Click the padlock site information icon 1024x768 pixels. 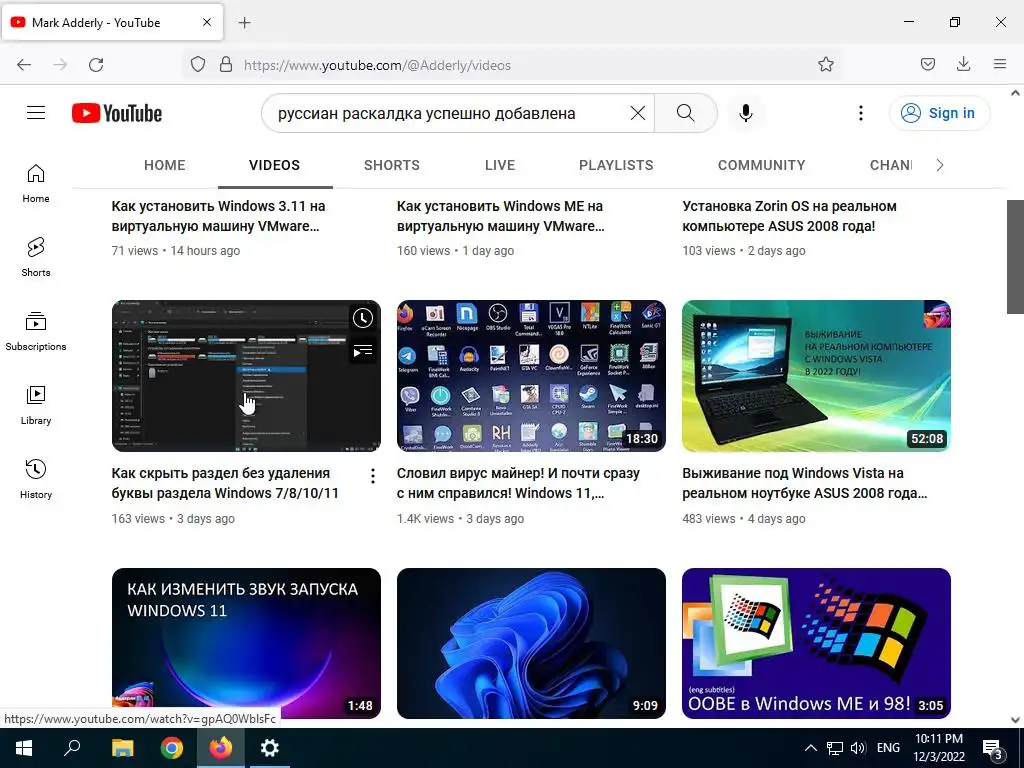pos(226,65)
